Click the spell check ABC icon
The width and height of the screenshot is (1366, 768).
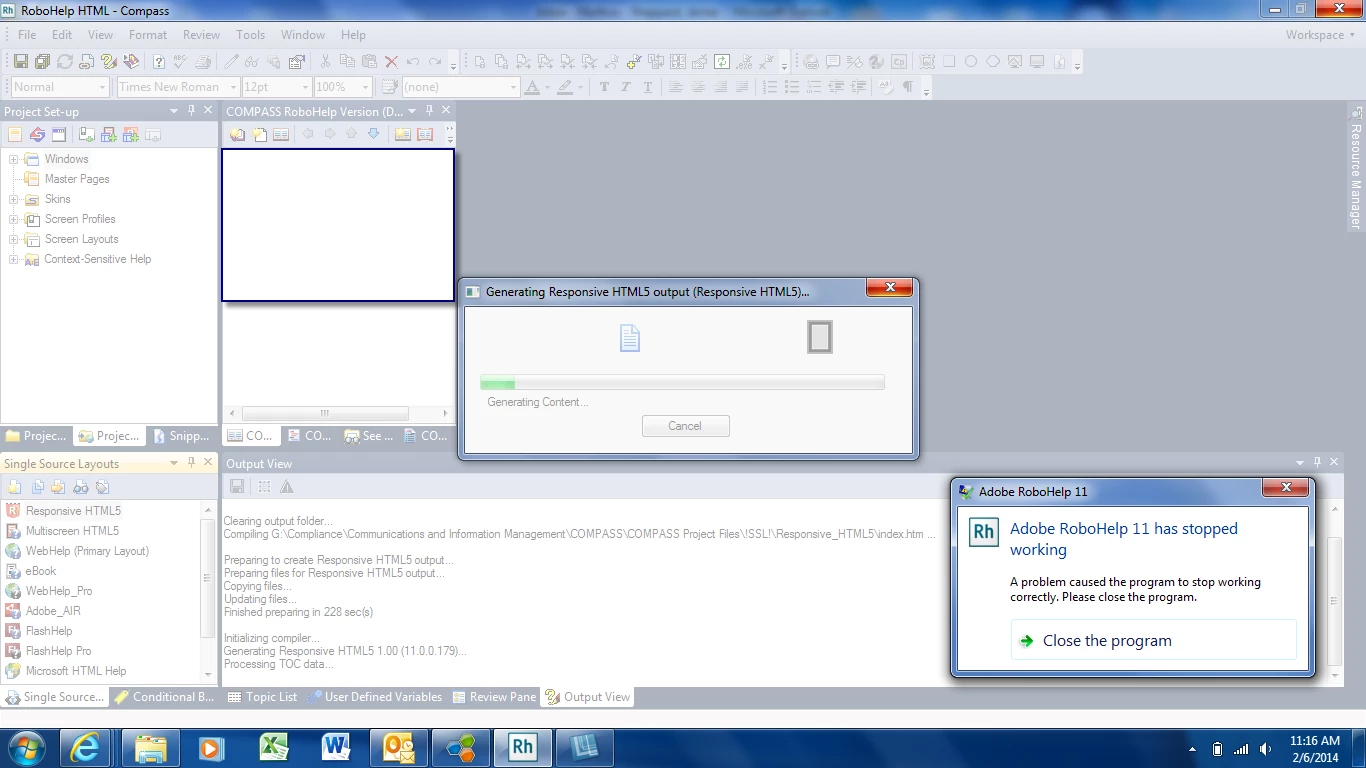(180, 61)
